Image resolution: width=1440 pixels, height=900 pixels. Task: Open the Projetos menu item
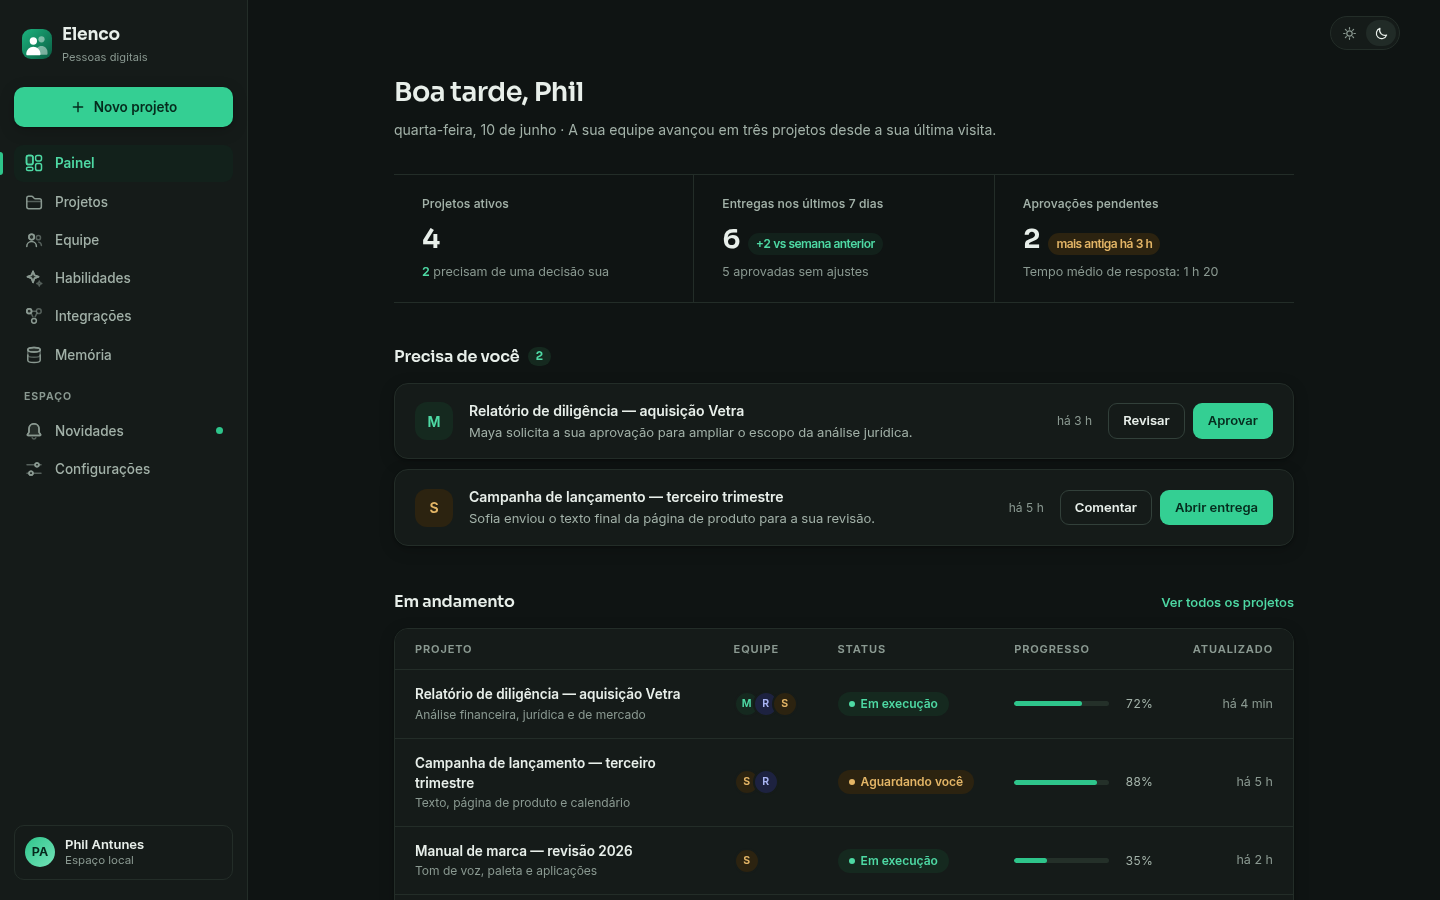123,202
